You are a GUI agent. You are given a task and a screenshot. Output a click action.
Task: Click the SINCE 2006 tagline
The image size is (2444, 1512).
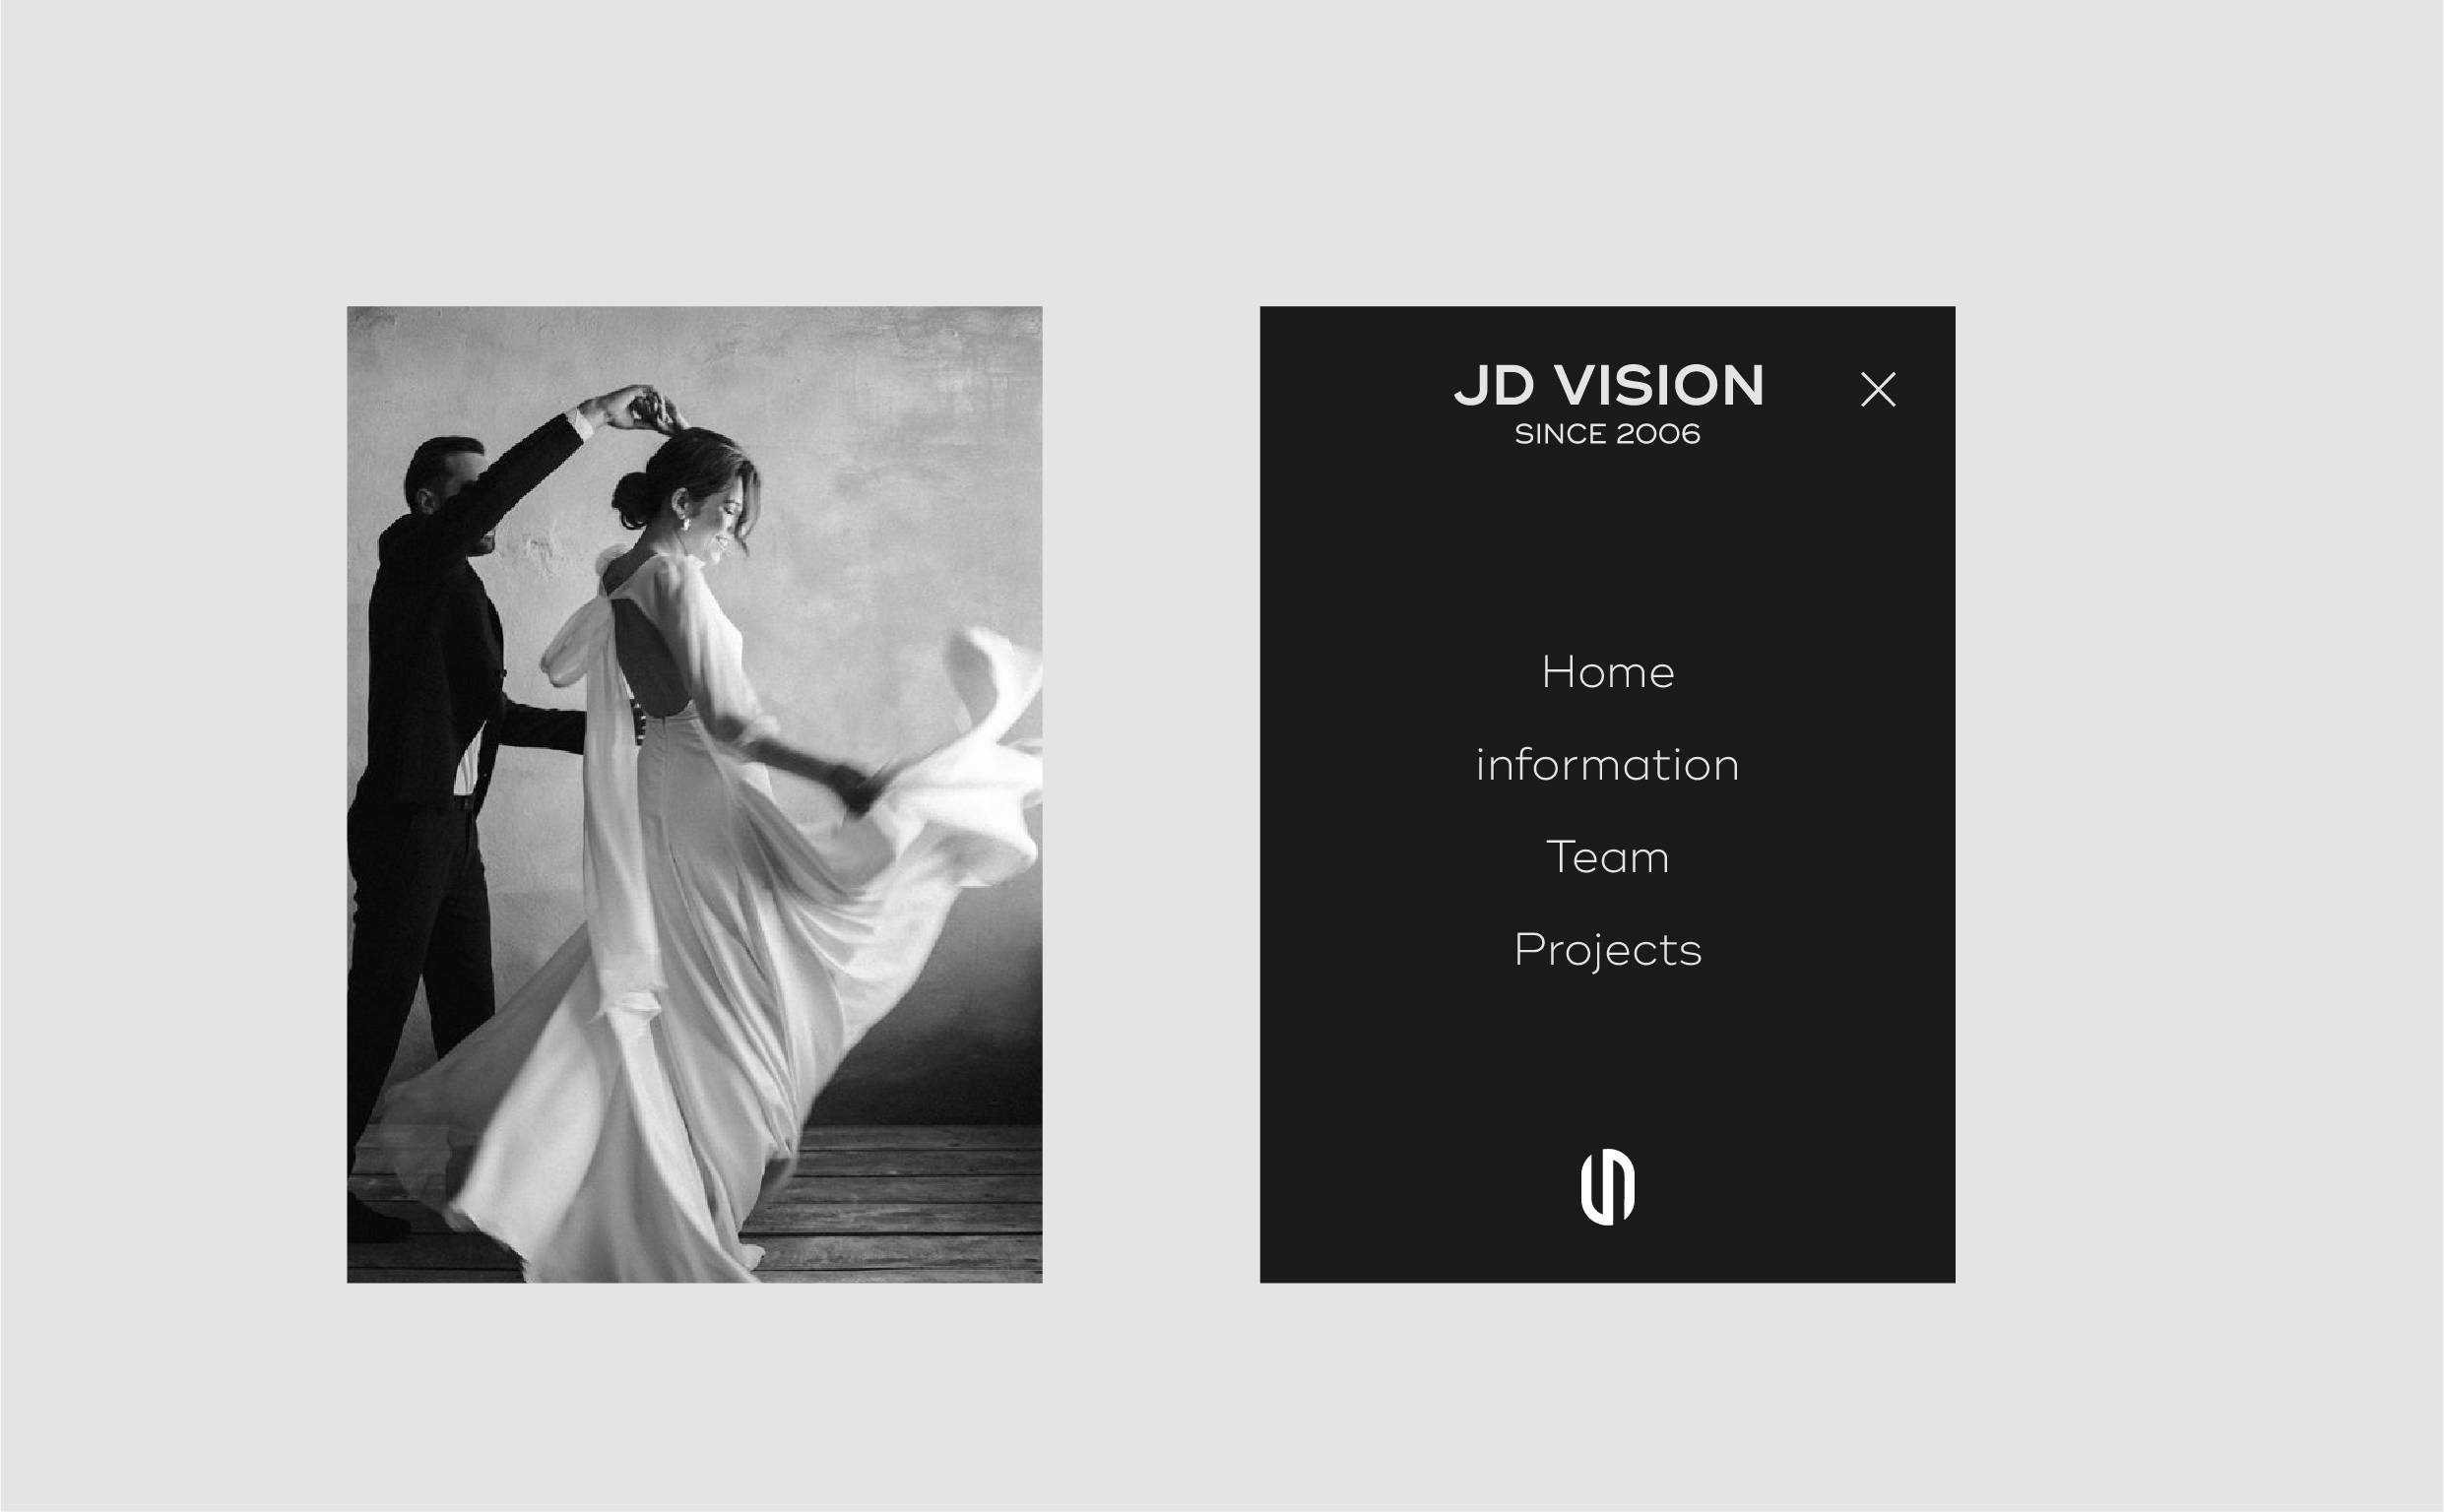click(x=1608, y=434)
